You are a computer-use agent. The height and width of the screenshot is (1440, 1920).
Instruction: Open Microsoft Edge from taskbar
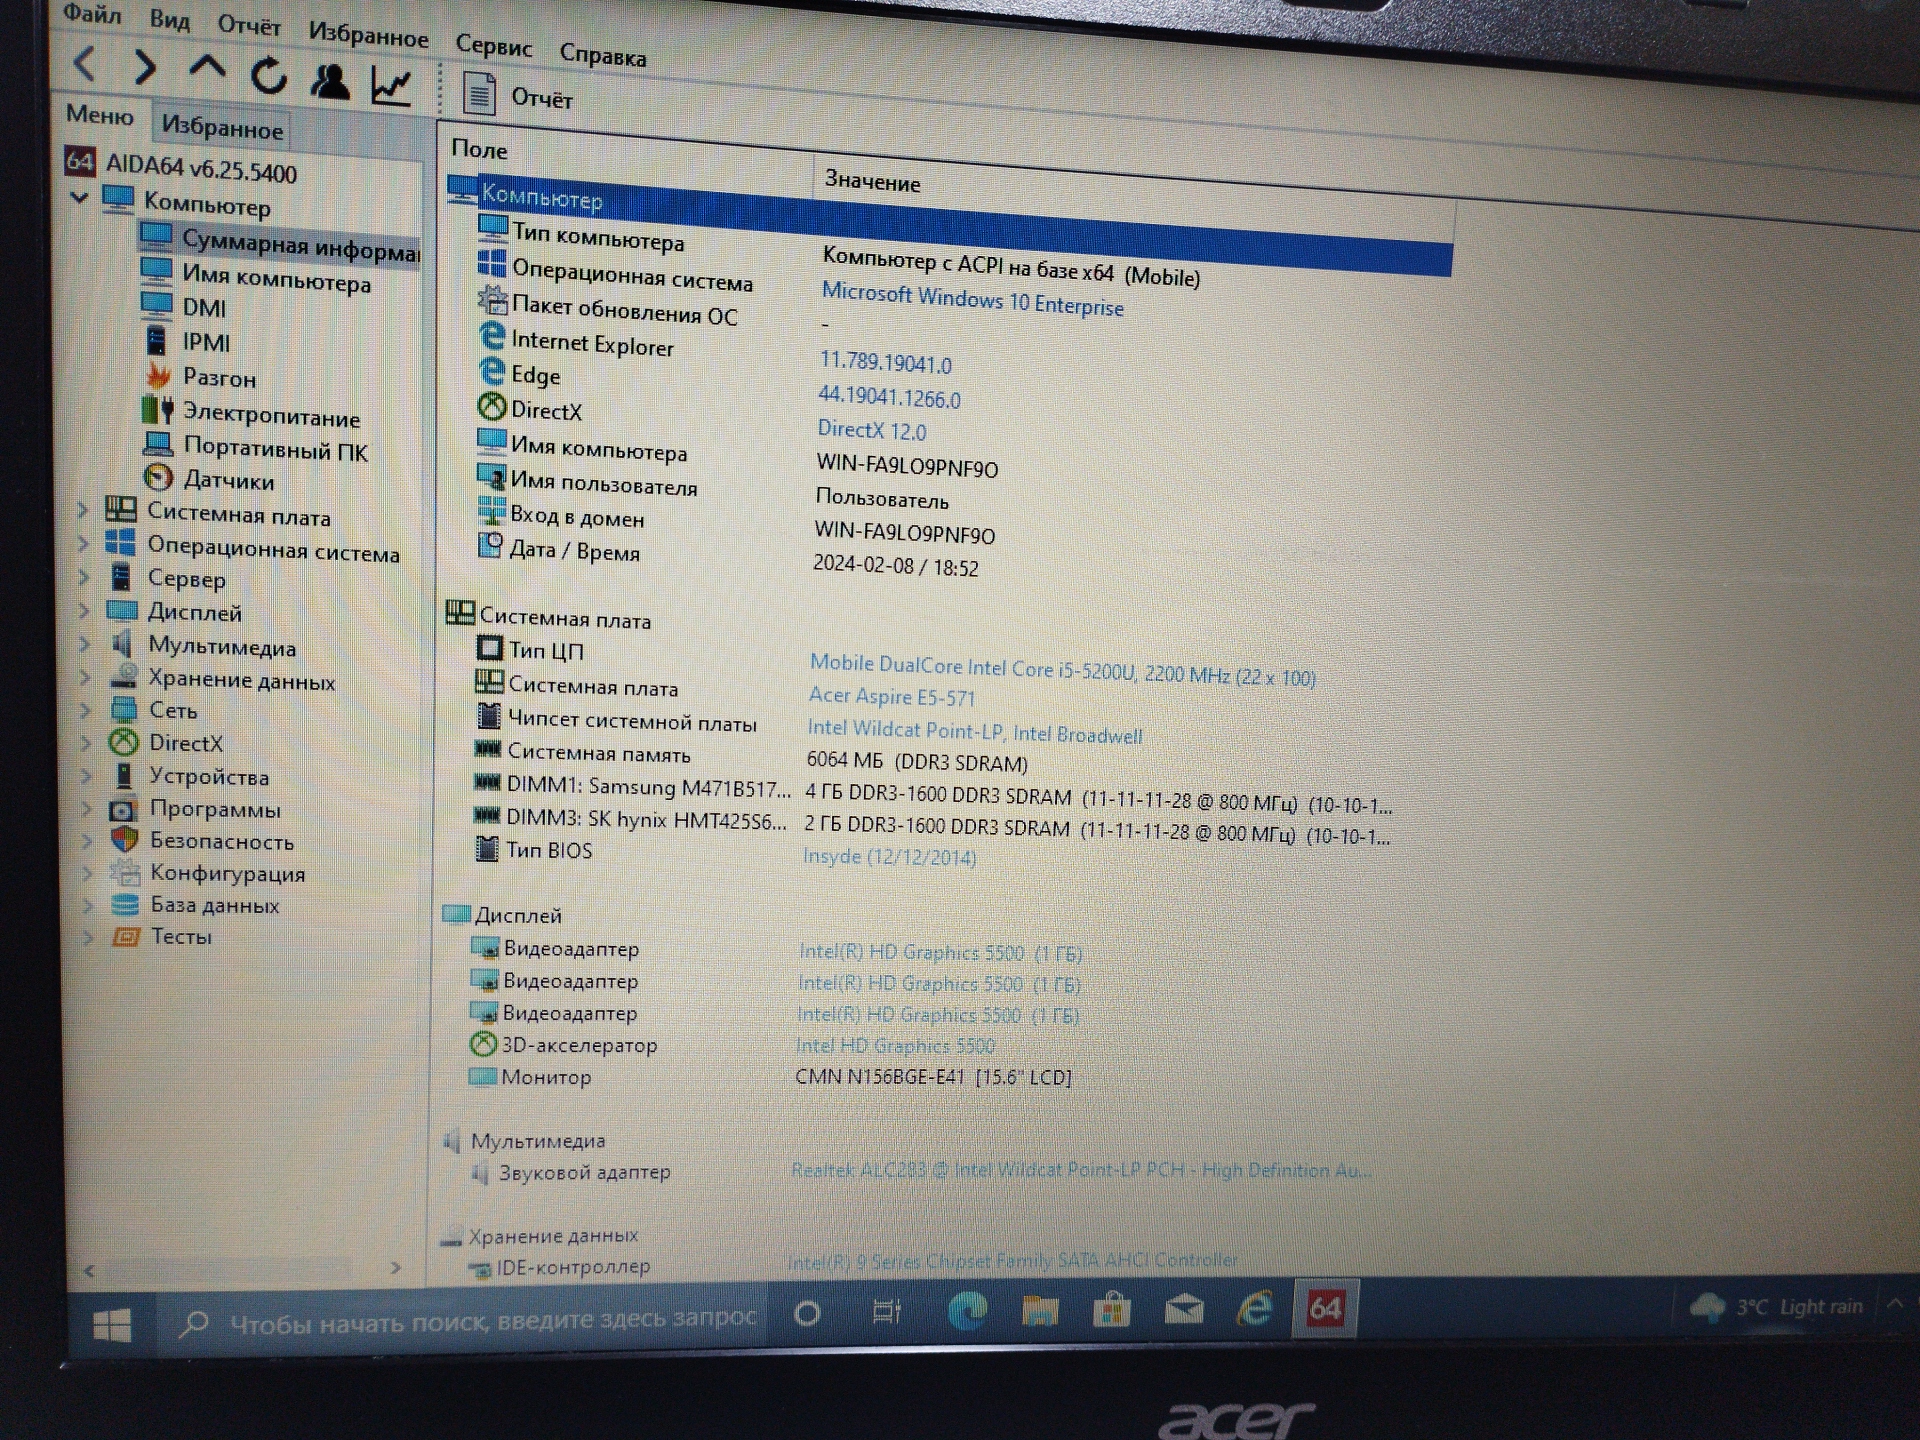click(x=967, y=1310)
